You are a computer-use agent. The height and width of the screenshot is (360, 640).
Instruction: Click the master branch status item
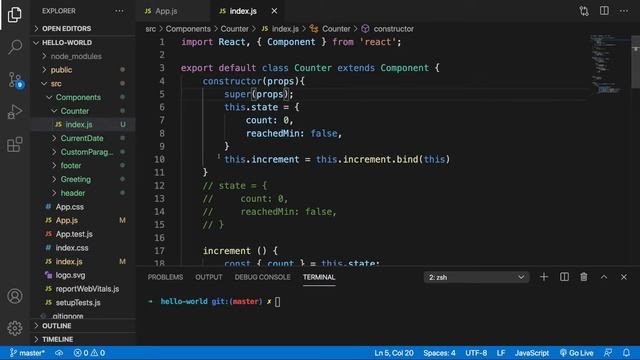27,353
